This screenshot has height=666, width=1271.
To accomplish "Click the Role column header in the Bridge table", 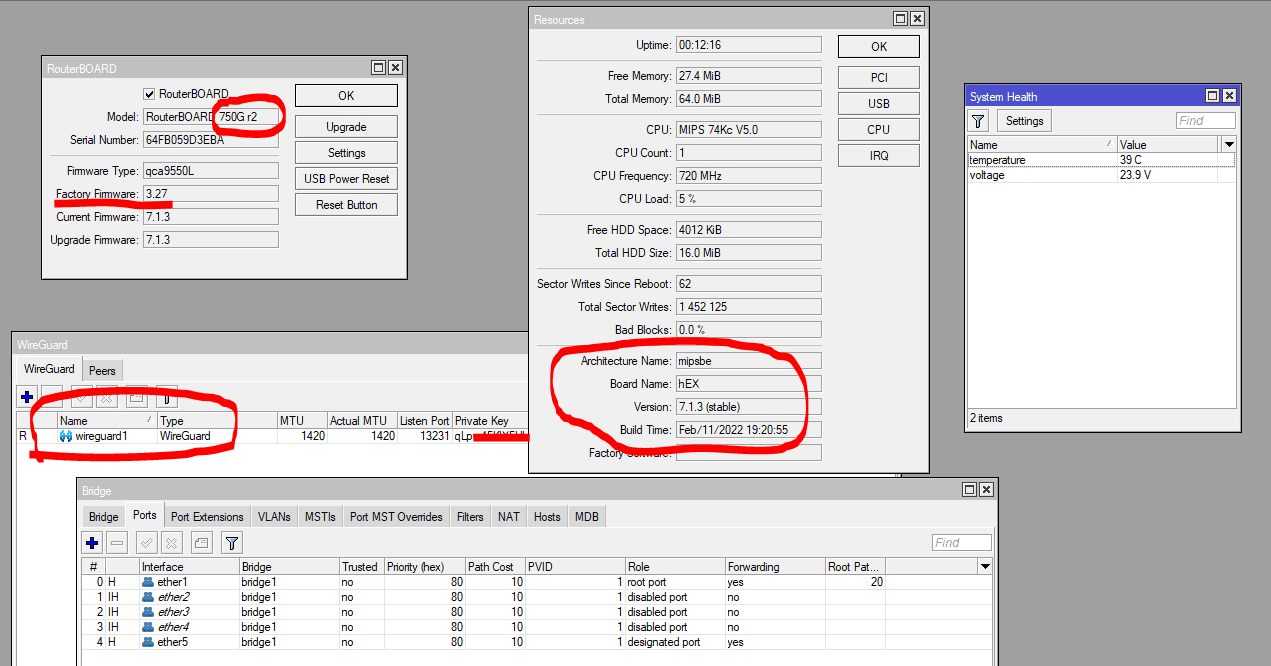I will [675, 567].
